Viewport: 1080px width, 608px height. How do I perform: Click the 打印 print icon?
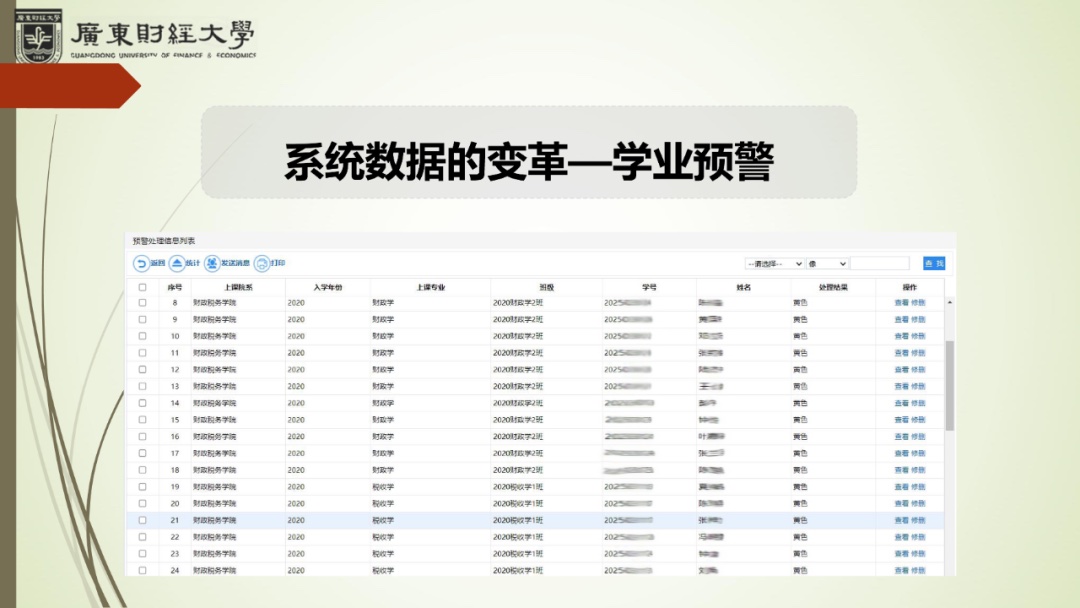point(261,264)
